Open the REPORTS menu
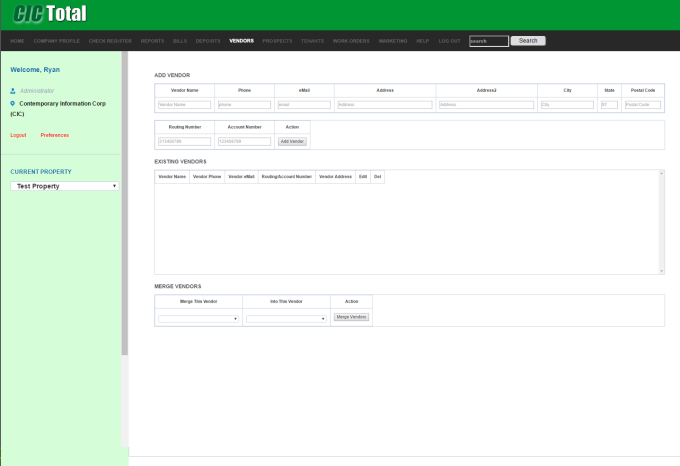Viewport: 680px width, 466px height. point(152,41)
